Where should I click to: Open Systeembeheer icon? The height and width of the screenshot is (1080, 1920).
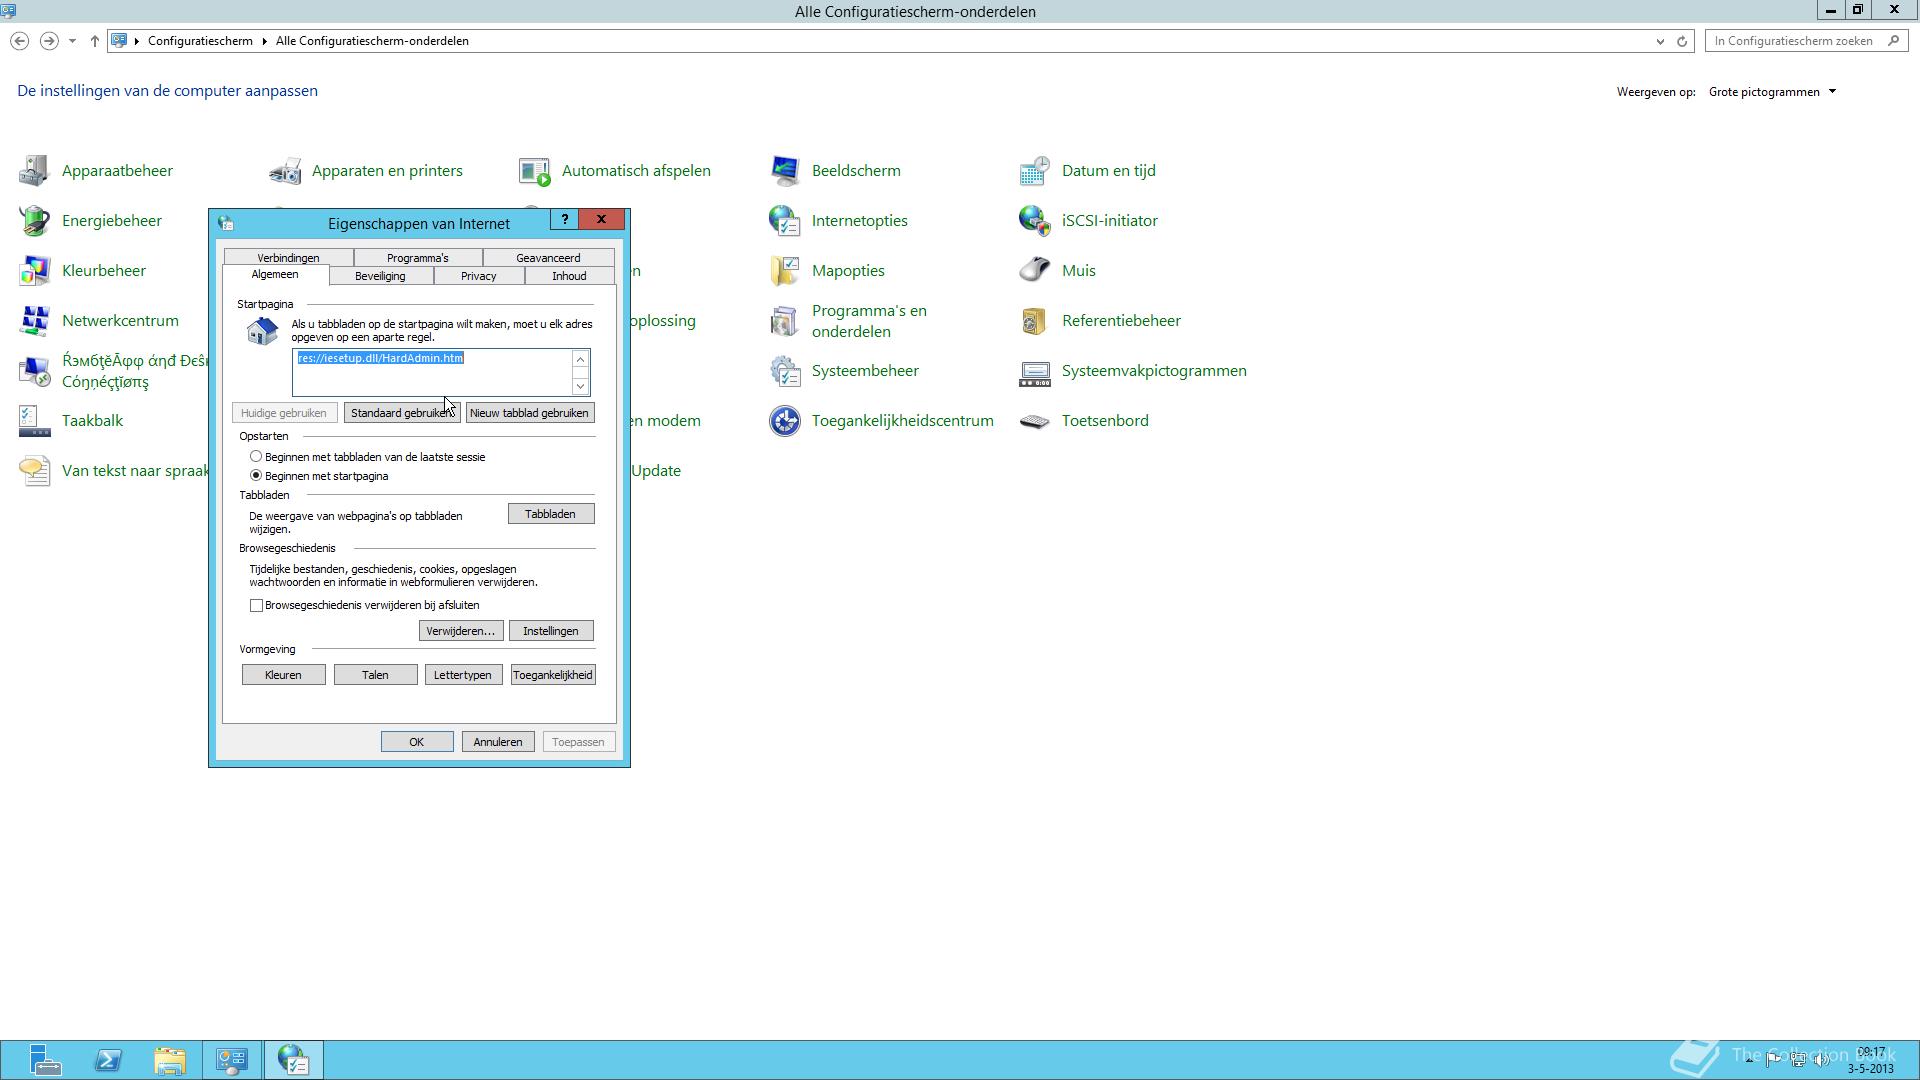785,371
